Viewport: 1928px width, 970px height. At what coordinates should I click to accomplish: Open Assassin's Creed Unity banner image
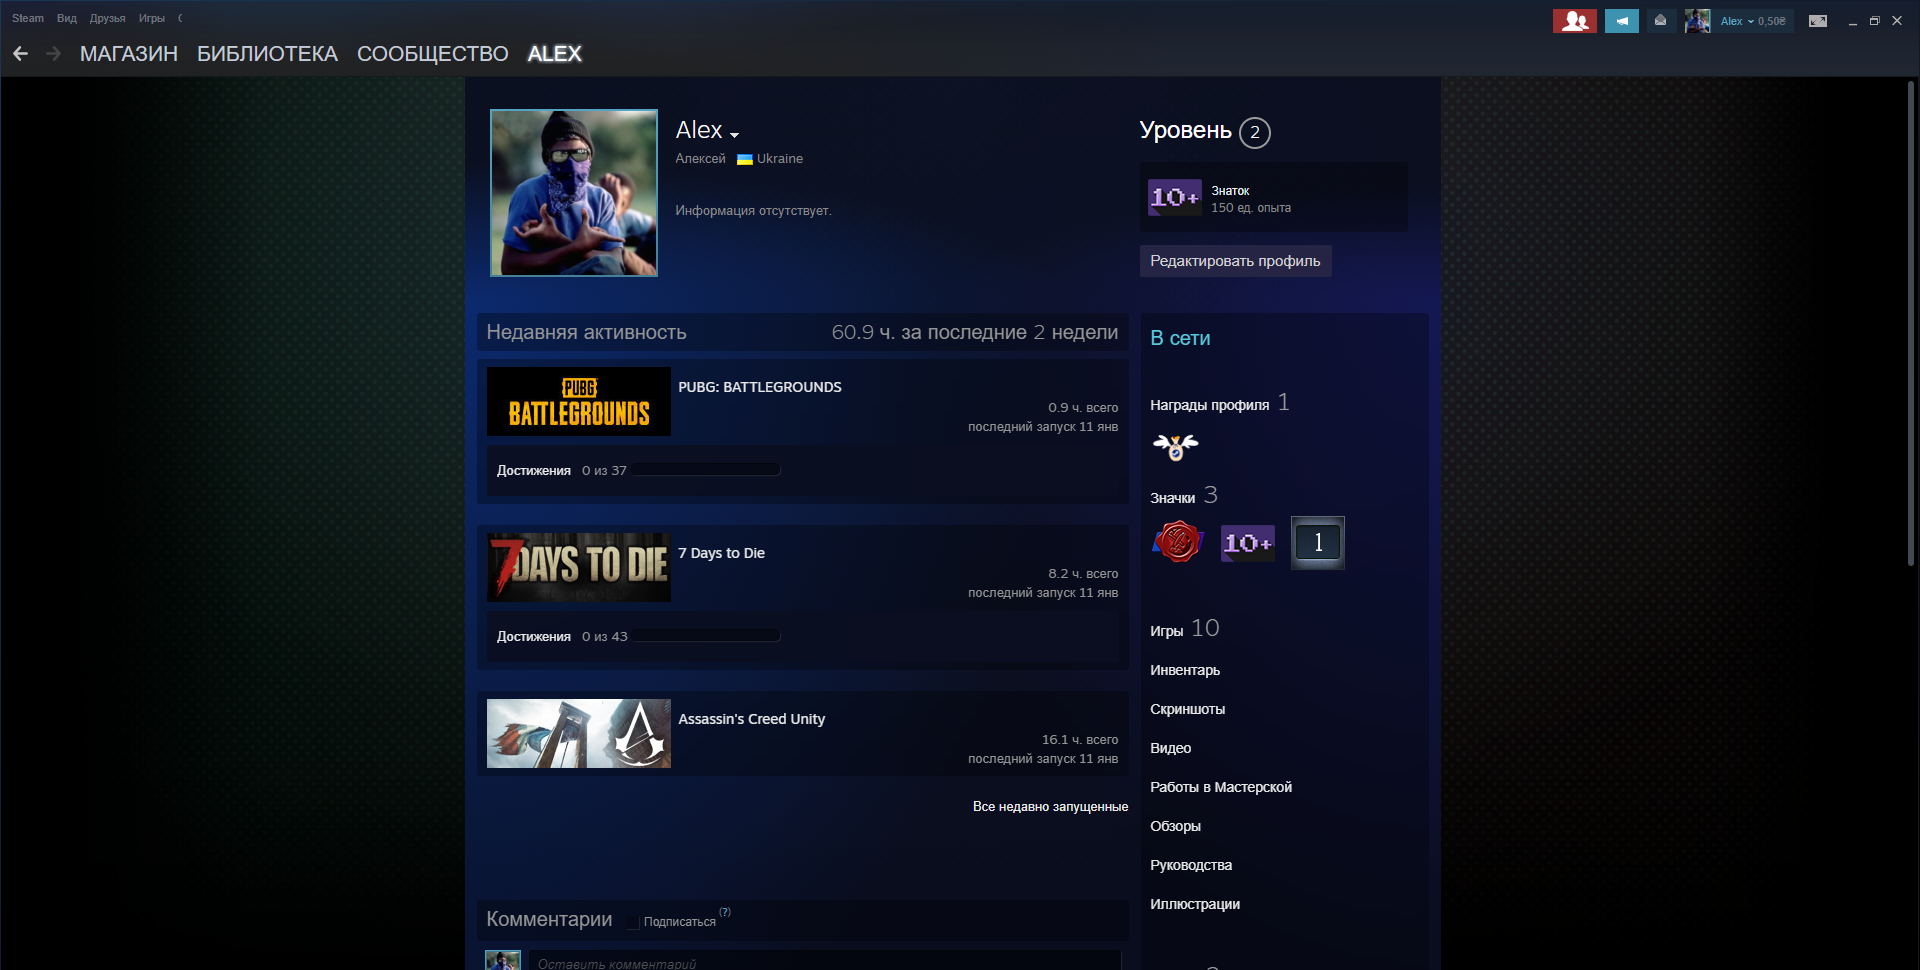(578, 734)
